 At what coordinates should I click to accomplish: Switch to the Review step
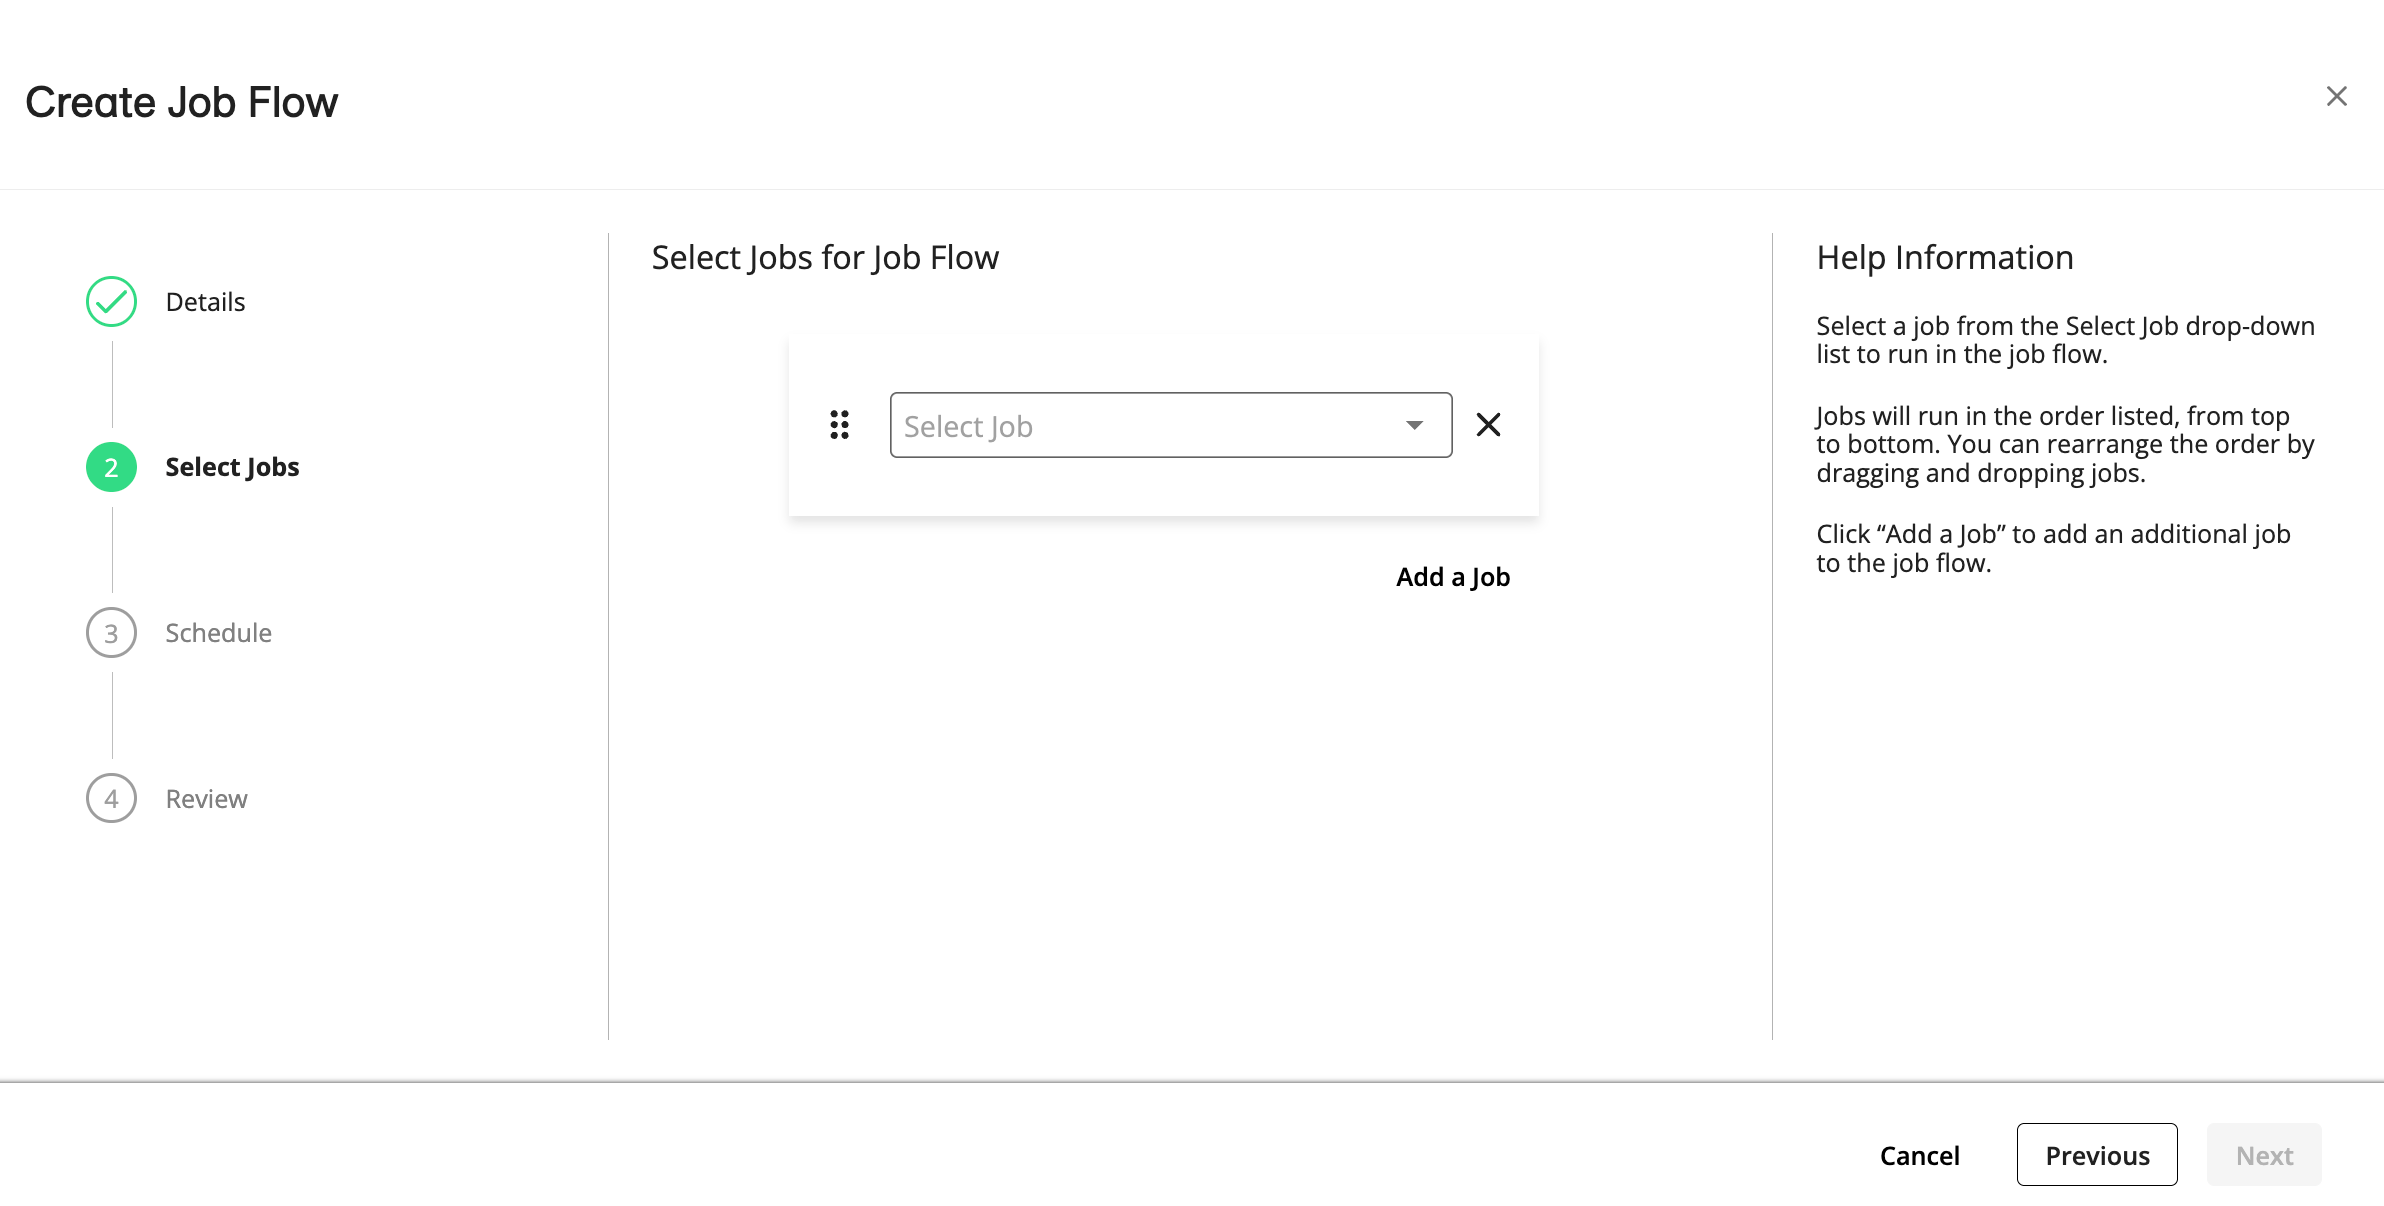coord(206,798)
